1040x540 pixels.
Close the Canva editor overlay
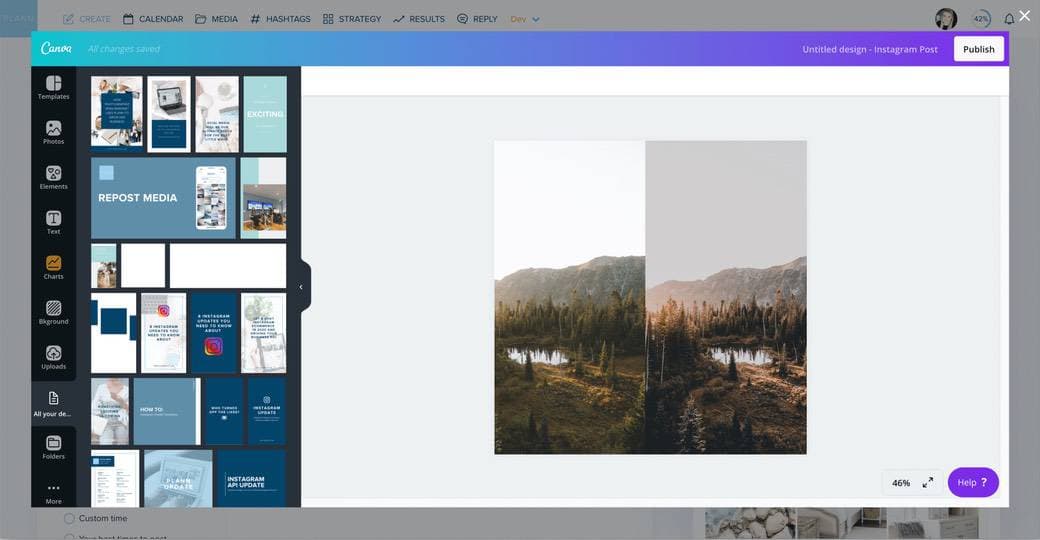tap(1025, 16)
